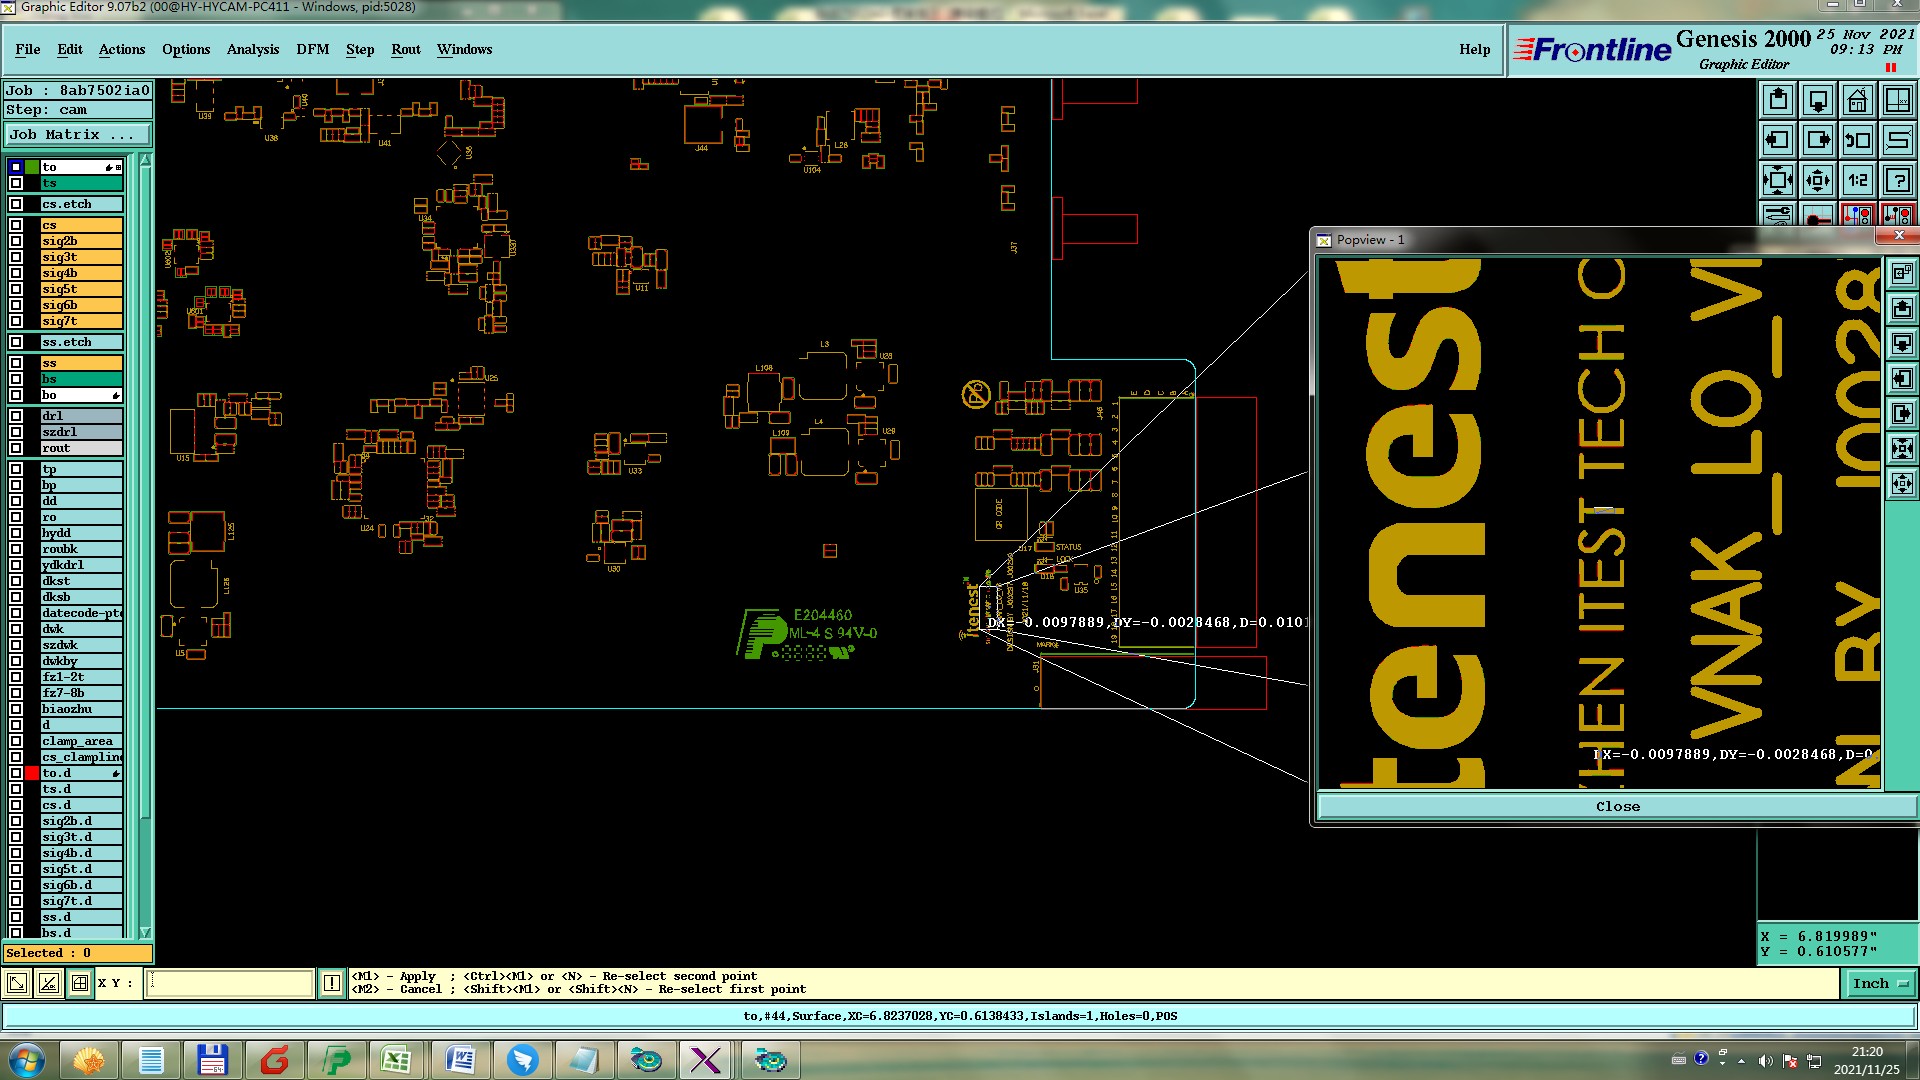Click red color swatch of to.d layer

[x=32, y=773]
